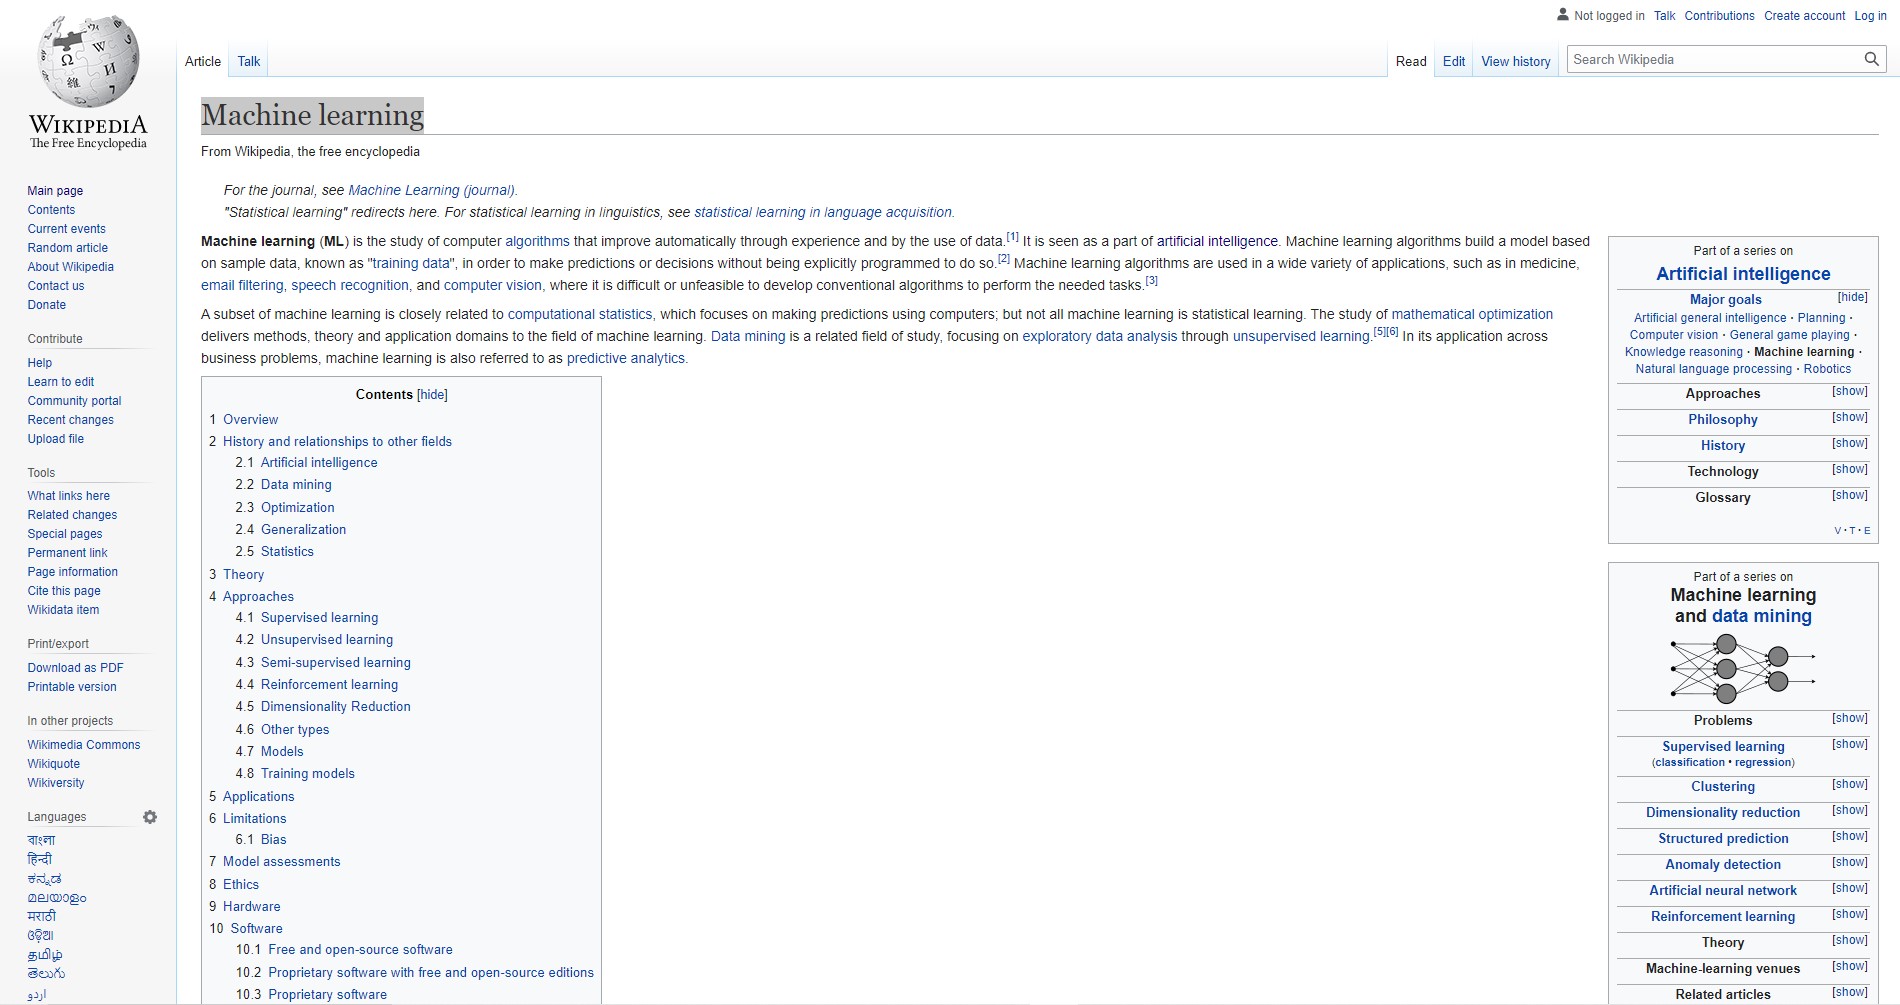Expand the Artificial neural network section
The image size is (1900, 1005).
[1849, 888]
